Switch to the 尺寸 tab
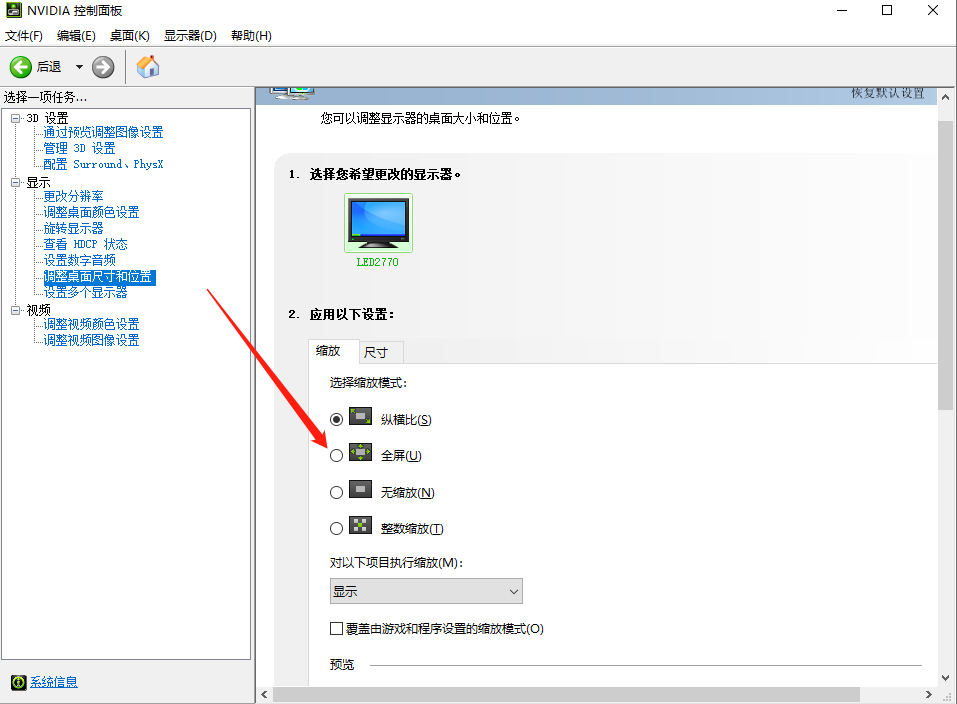 pos(378,351)
